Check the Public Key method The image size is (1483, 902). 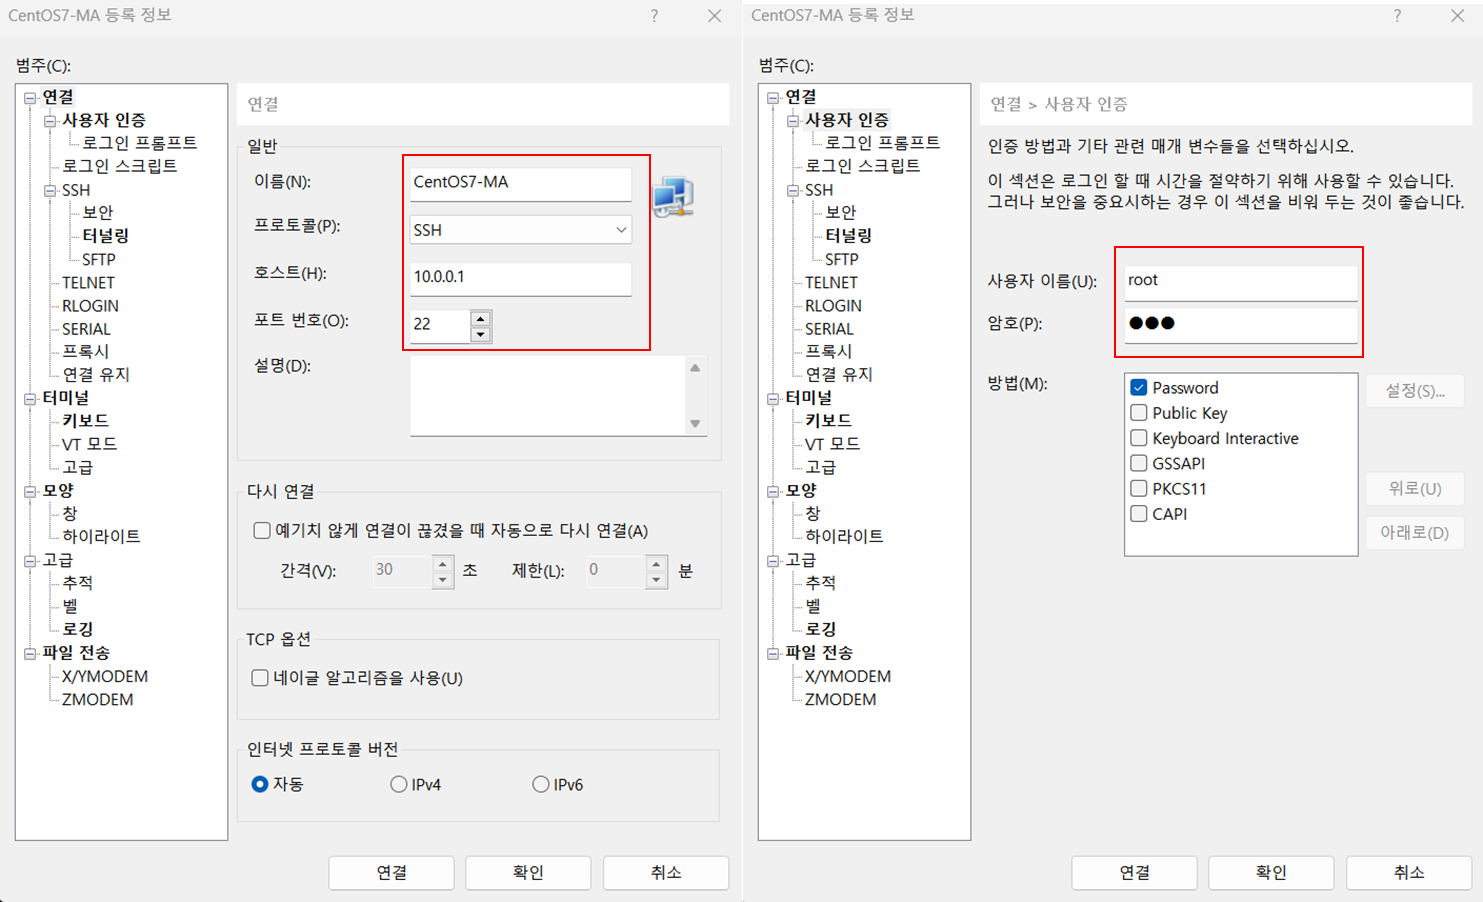coord(1139,413)
